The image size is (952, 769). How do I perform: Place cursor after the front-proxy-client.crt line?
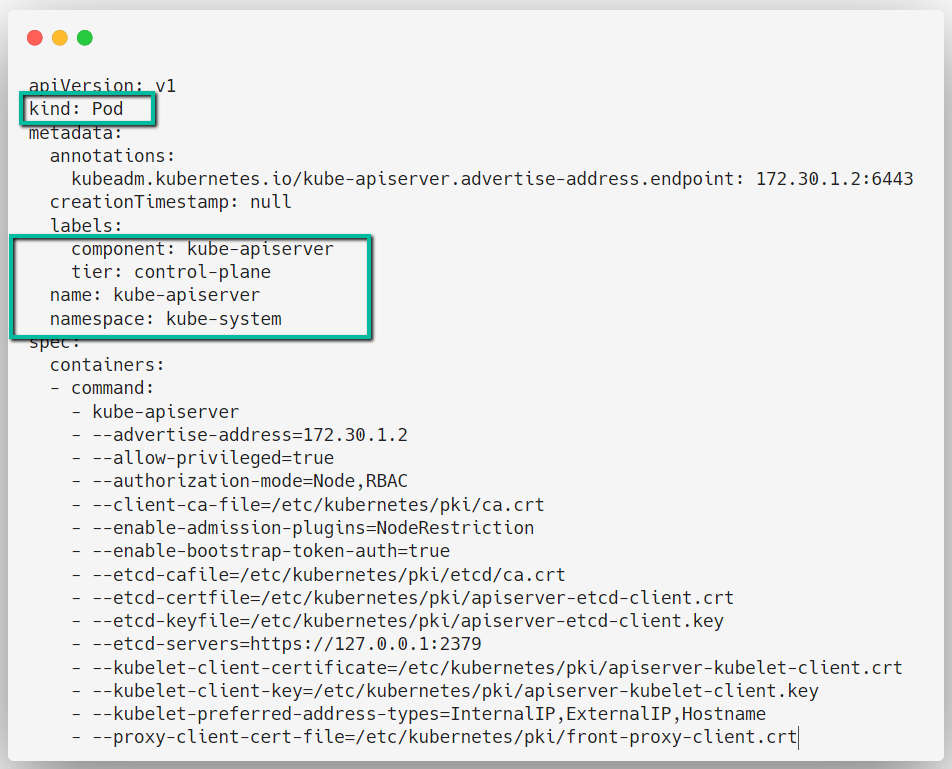point(798,736)
